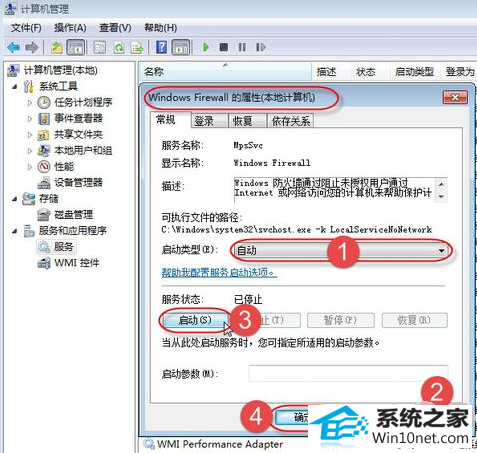Click the green Start service play icon
Screen dimensions: 477x453
tap(205, 47)
